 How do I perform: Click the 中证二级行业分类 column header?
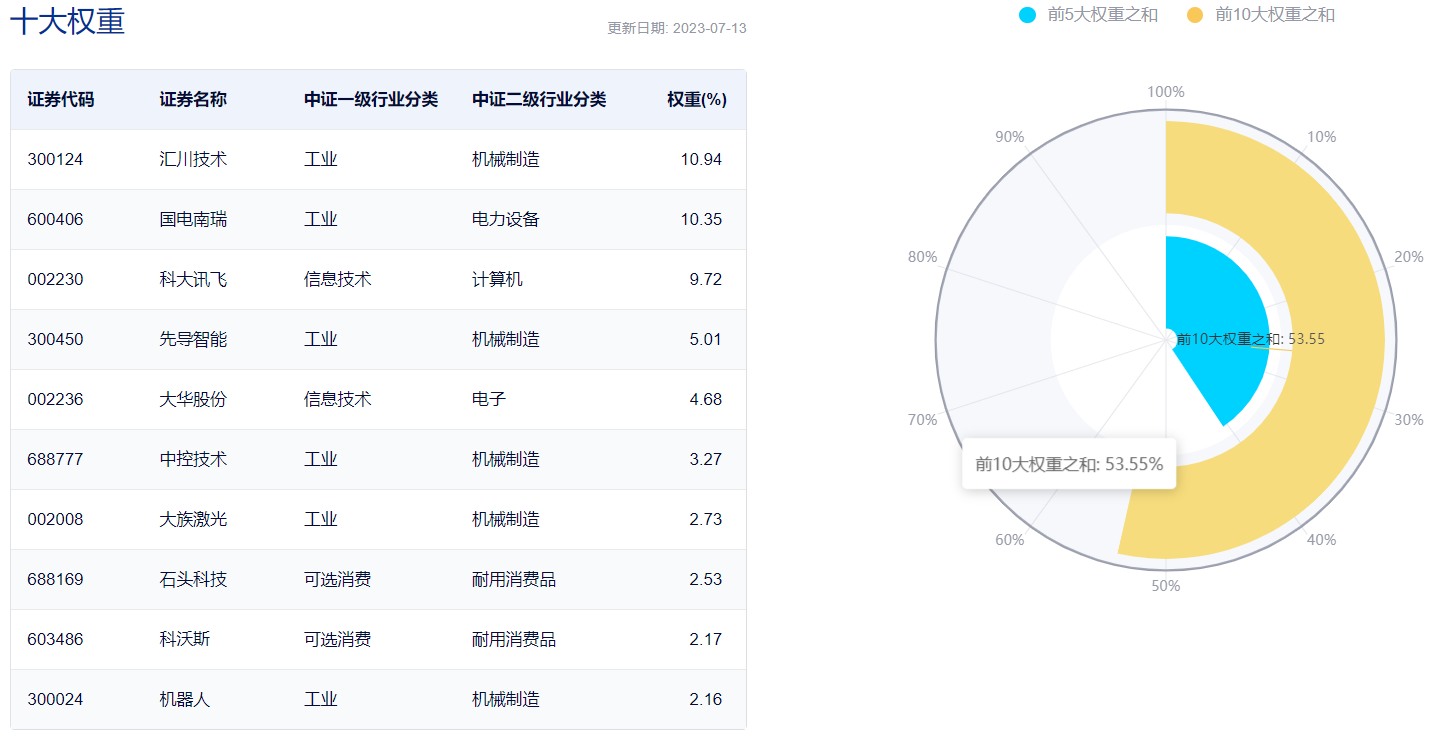pos(539,100)
